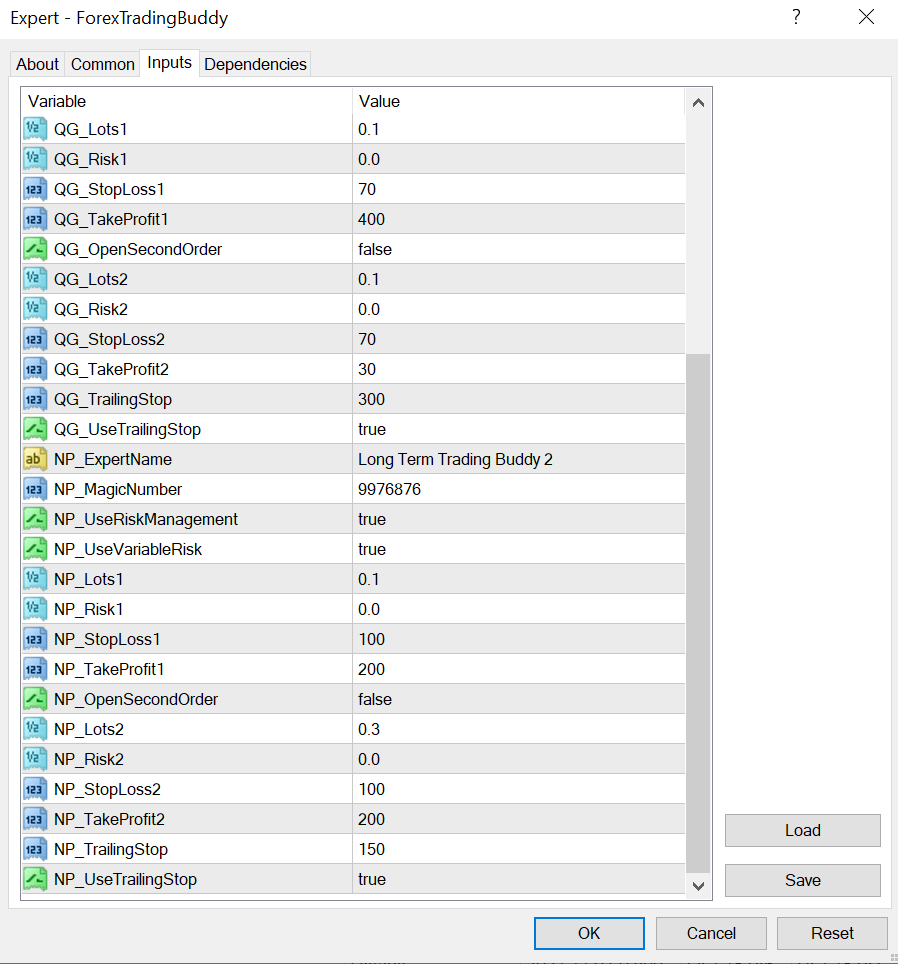
Task: Click the vertical scrollbar thumb
Action: click(x=698, y=612)
